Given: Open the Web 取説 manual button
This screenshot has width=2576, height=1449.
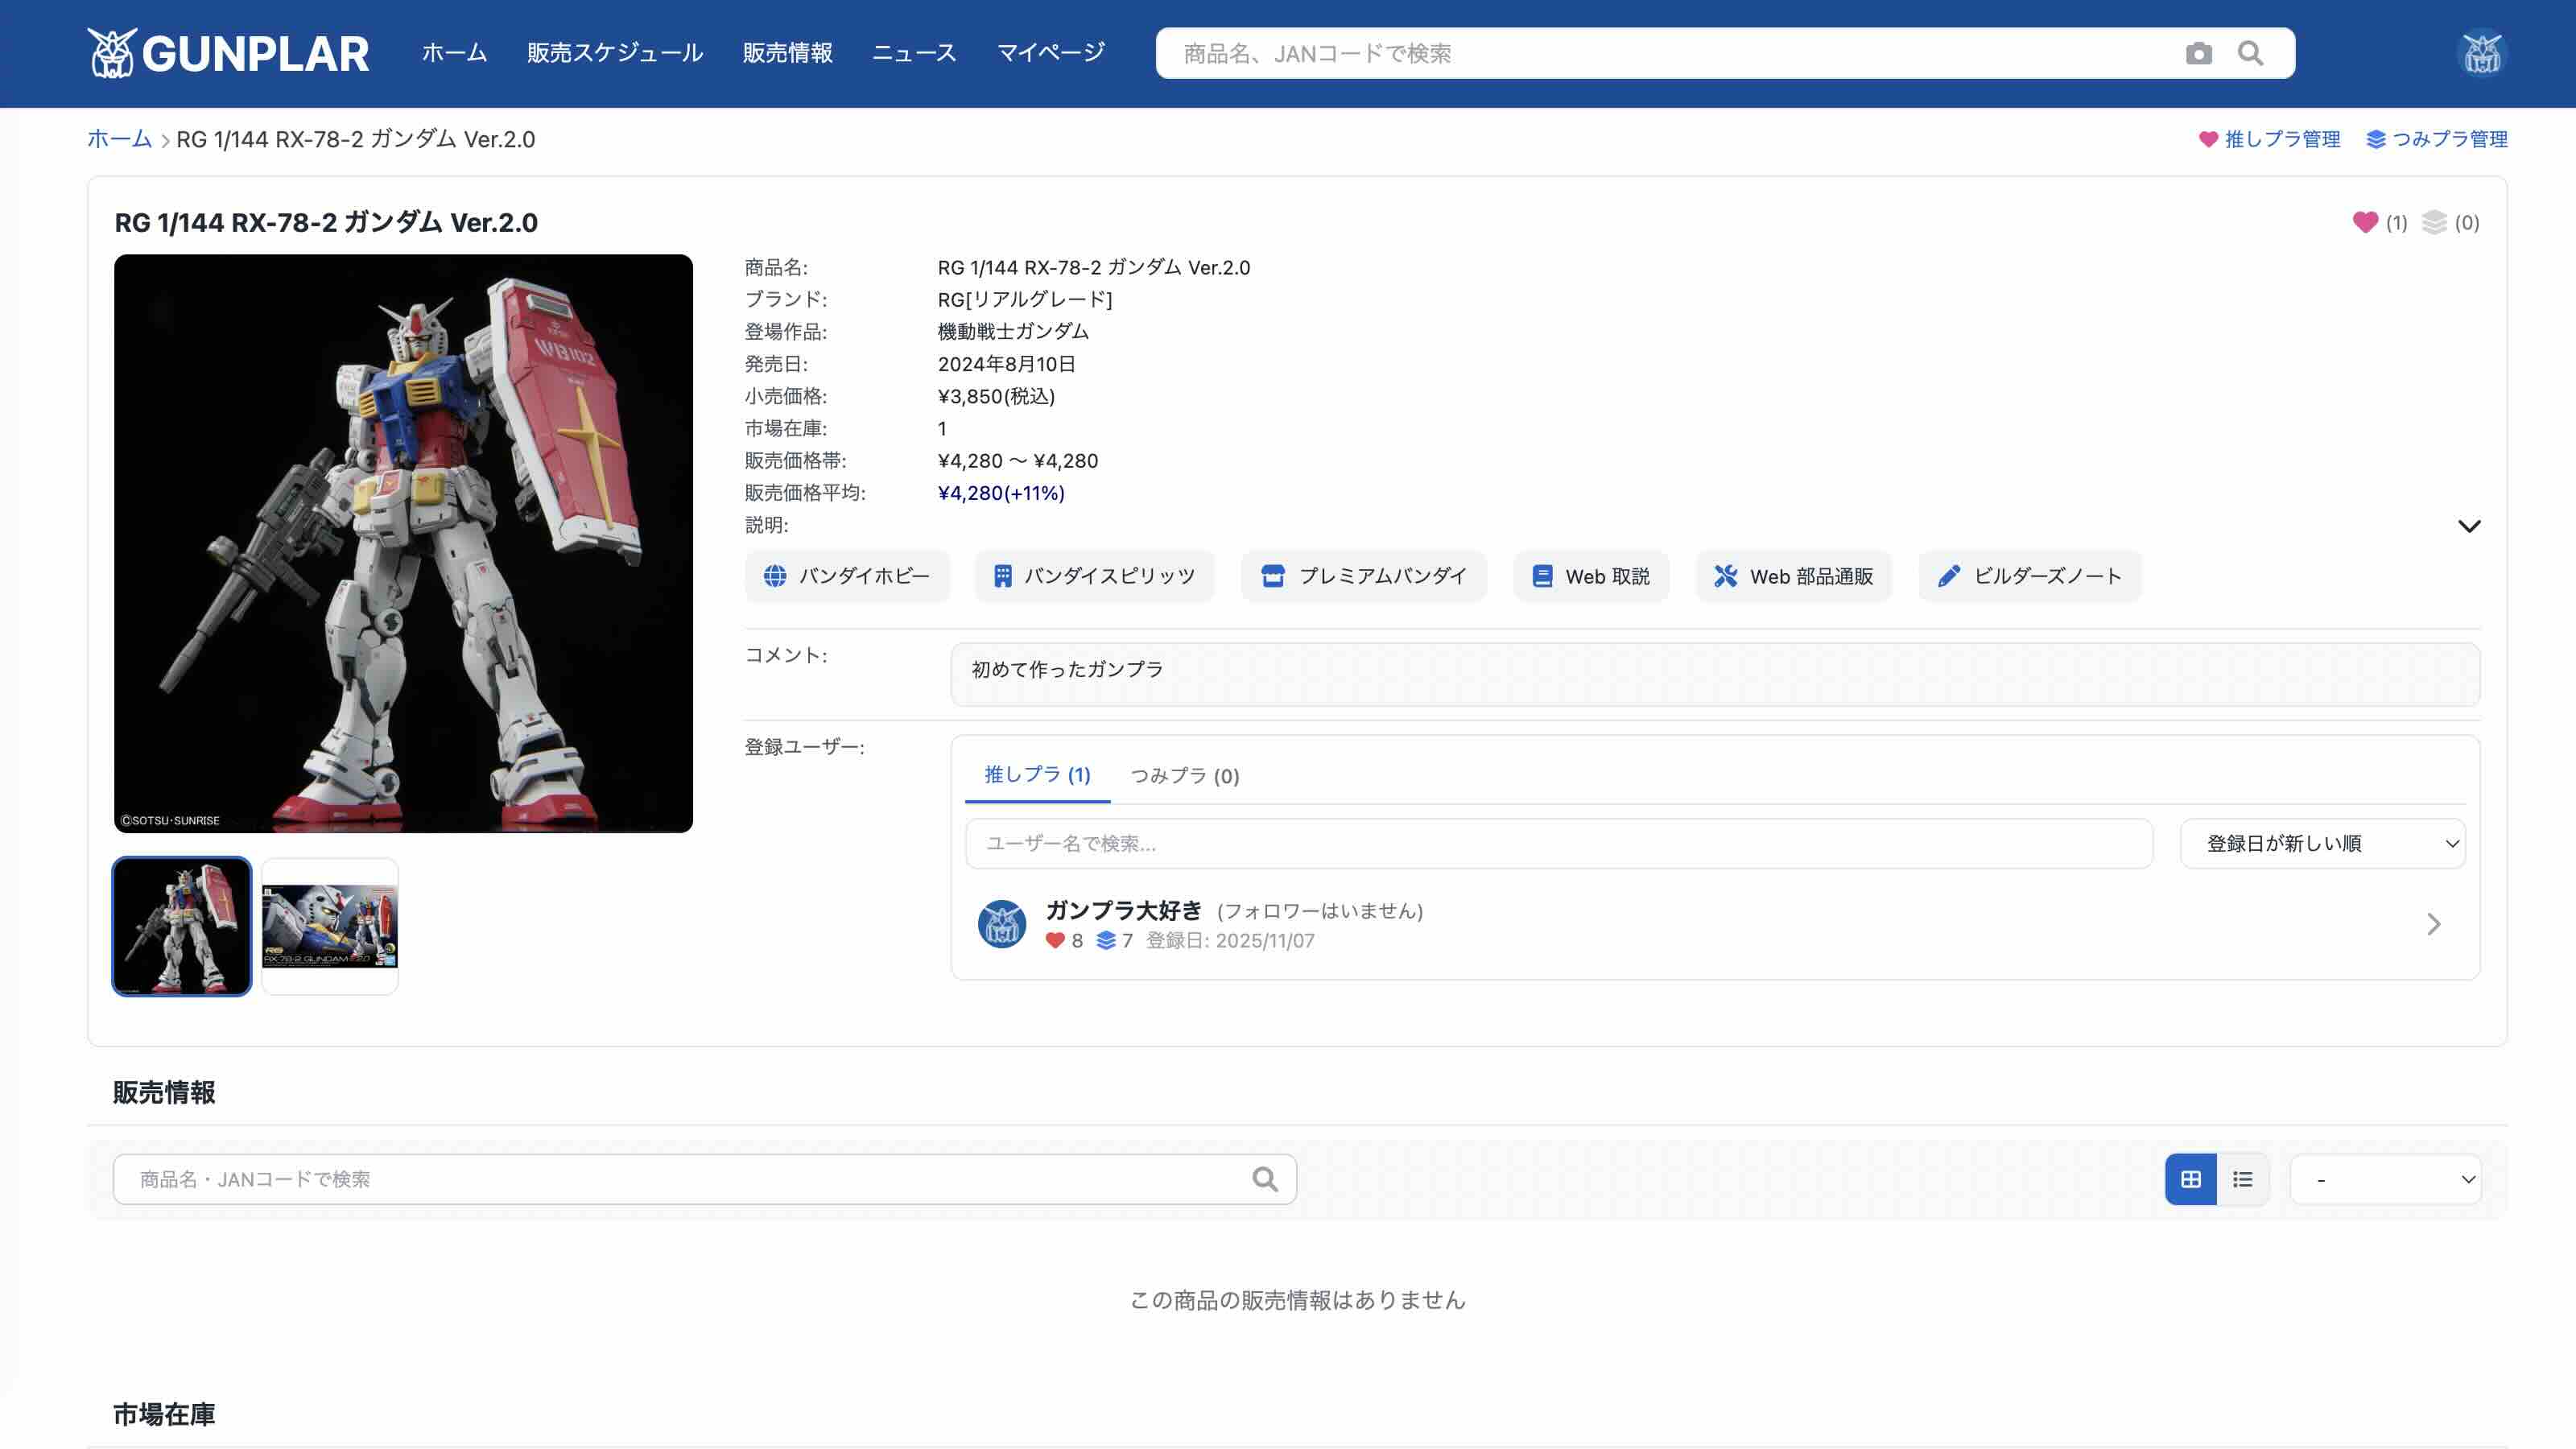Looking at the screenshot, I should click(1591, 576).
